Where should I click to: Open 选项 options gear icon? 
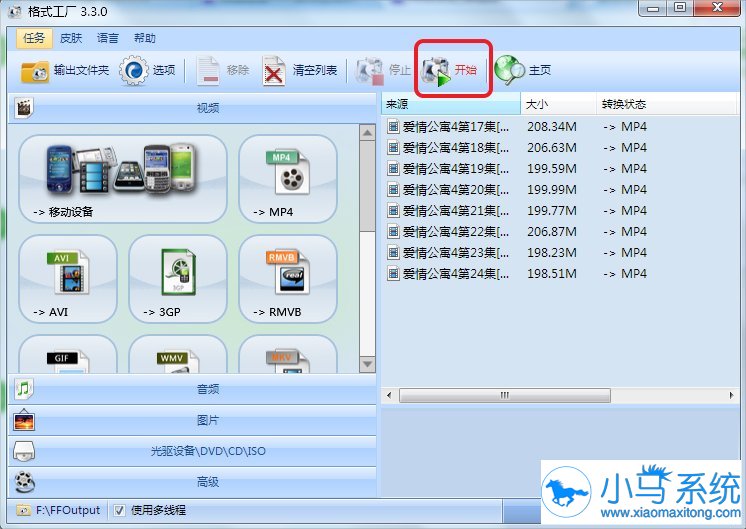coord(133,70)
